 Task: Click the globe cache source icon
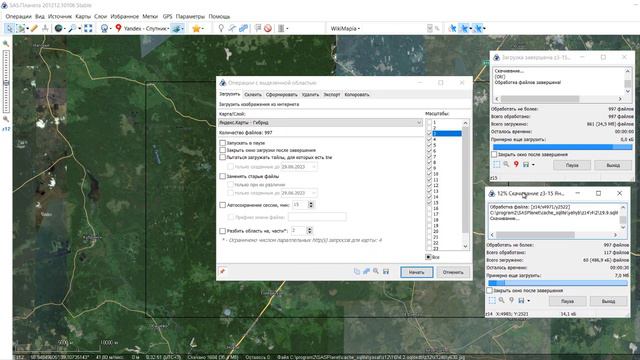click(58, 28)
